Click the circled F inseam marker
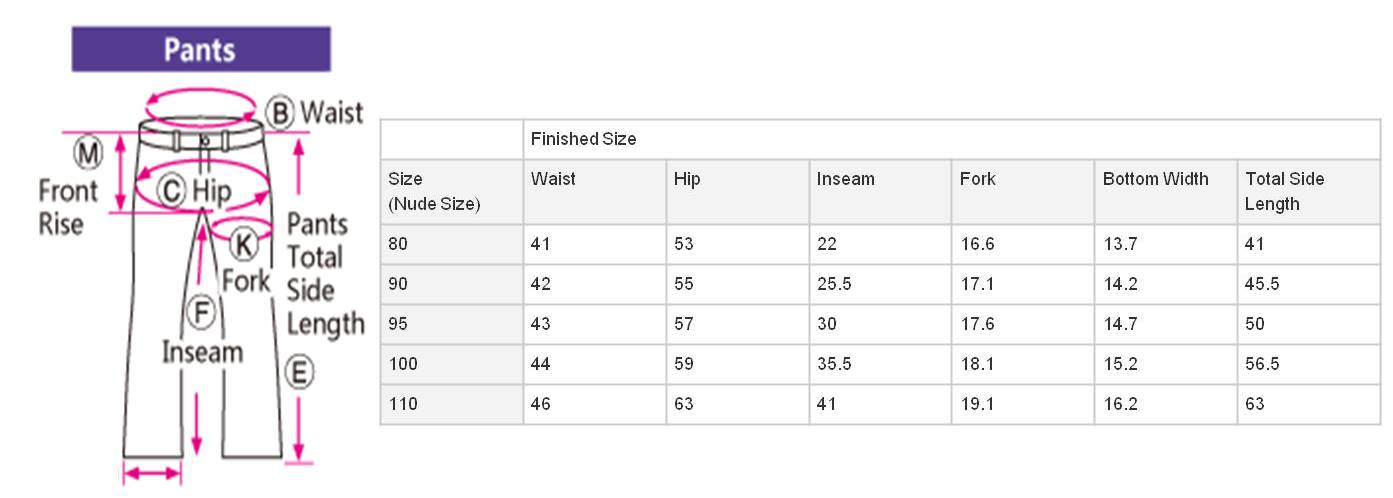This screenshot has width=1393, height=498. tap(203, 313)
